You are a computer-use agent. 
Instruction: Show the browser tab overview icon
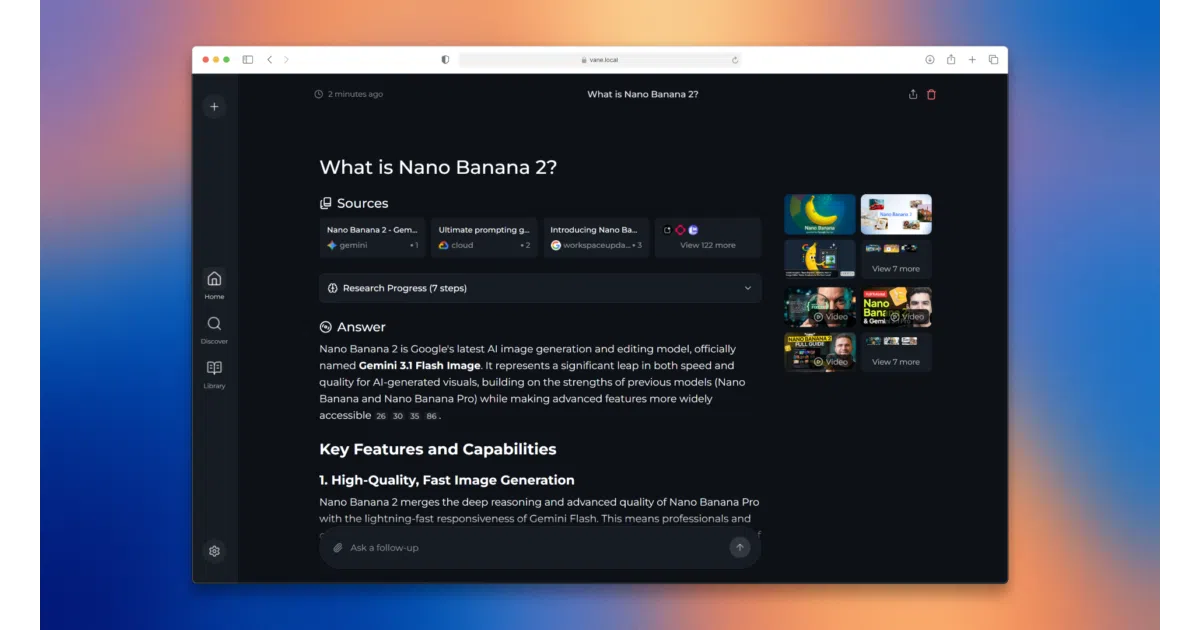point(993,60)
